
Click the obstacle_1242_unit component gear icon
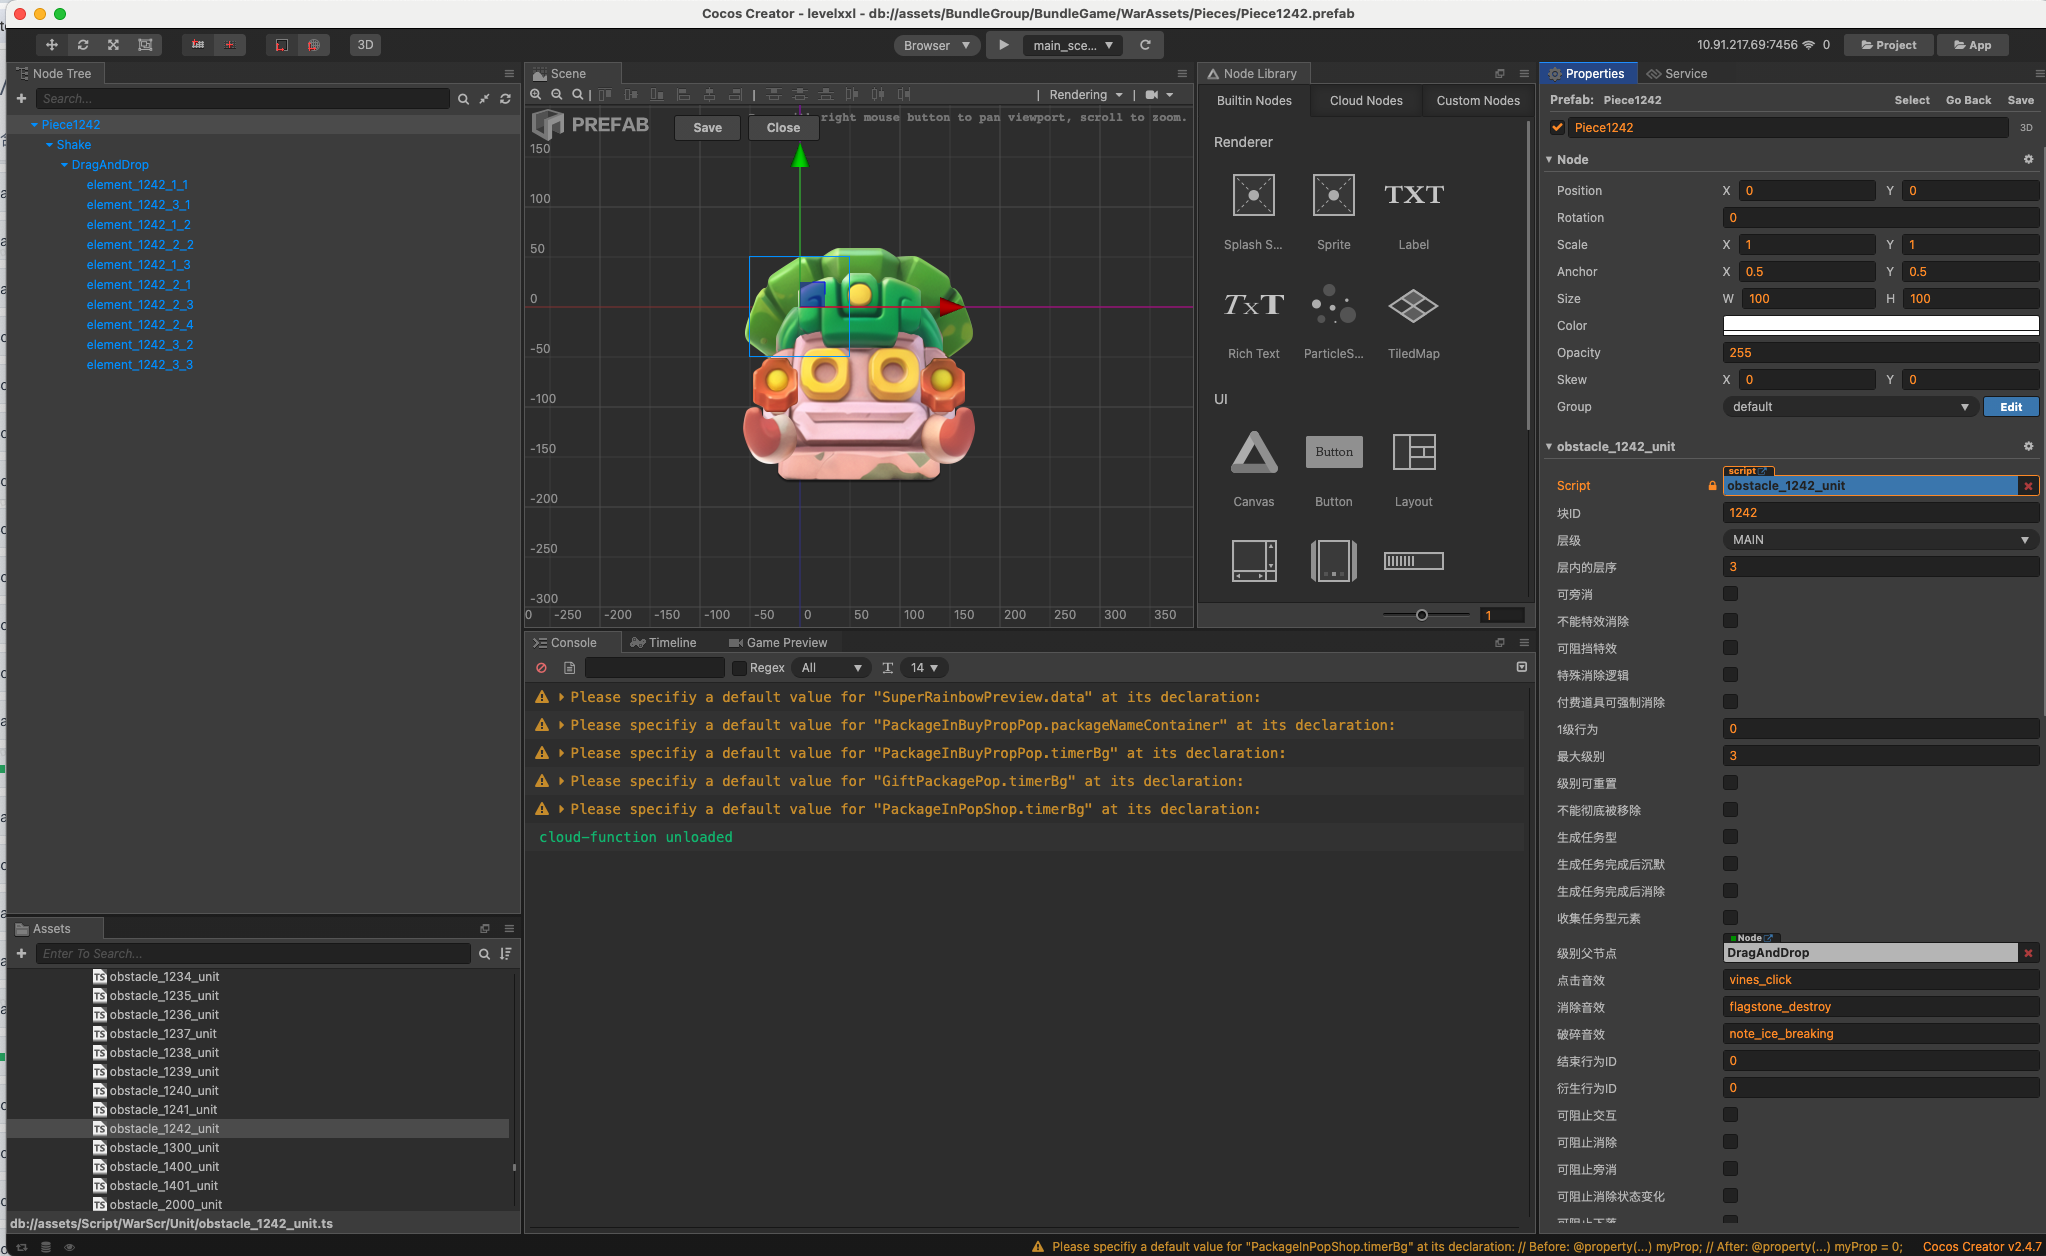[2028, 447]
